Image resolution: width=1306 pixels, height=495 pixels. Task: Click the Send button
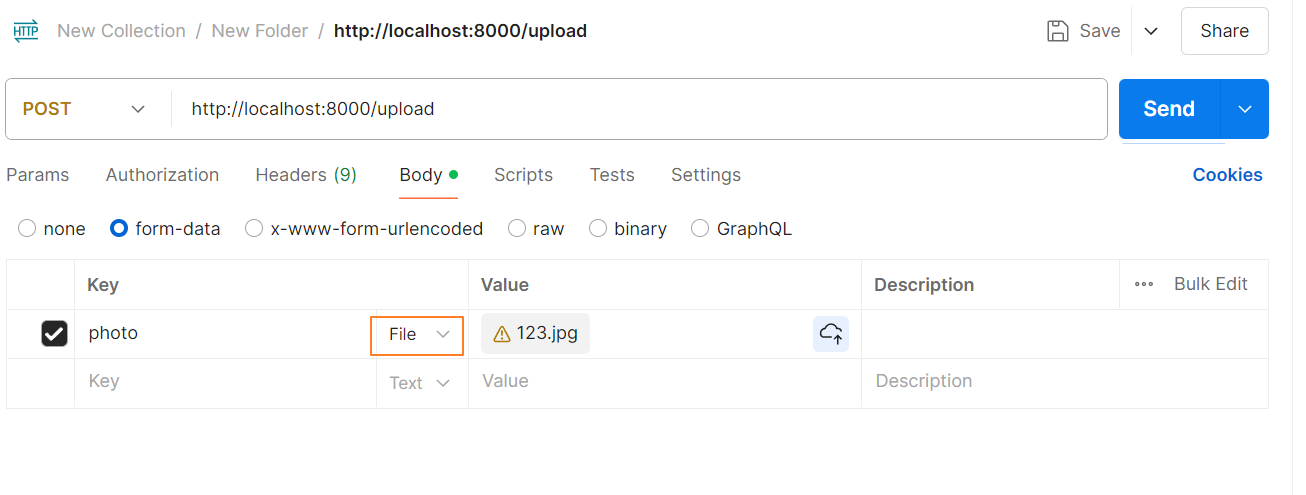coord(1169,109)
